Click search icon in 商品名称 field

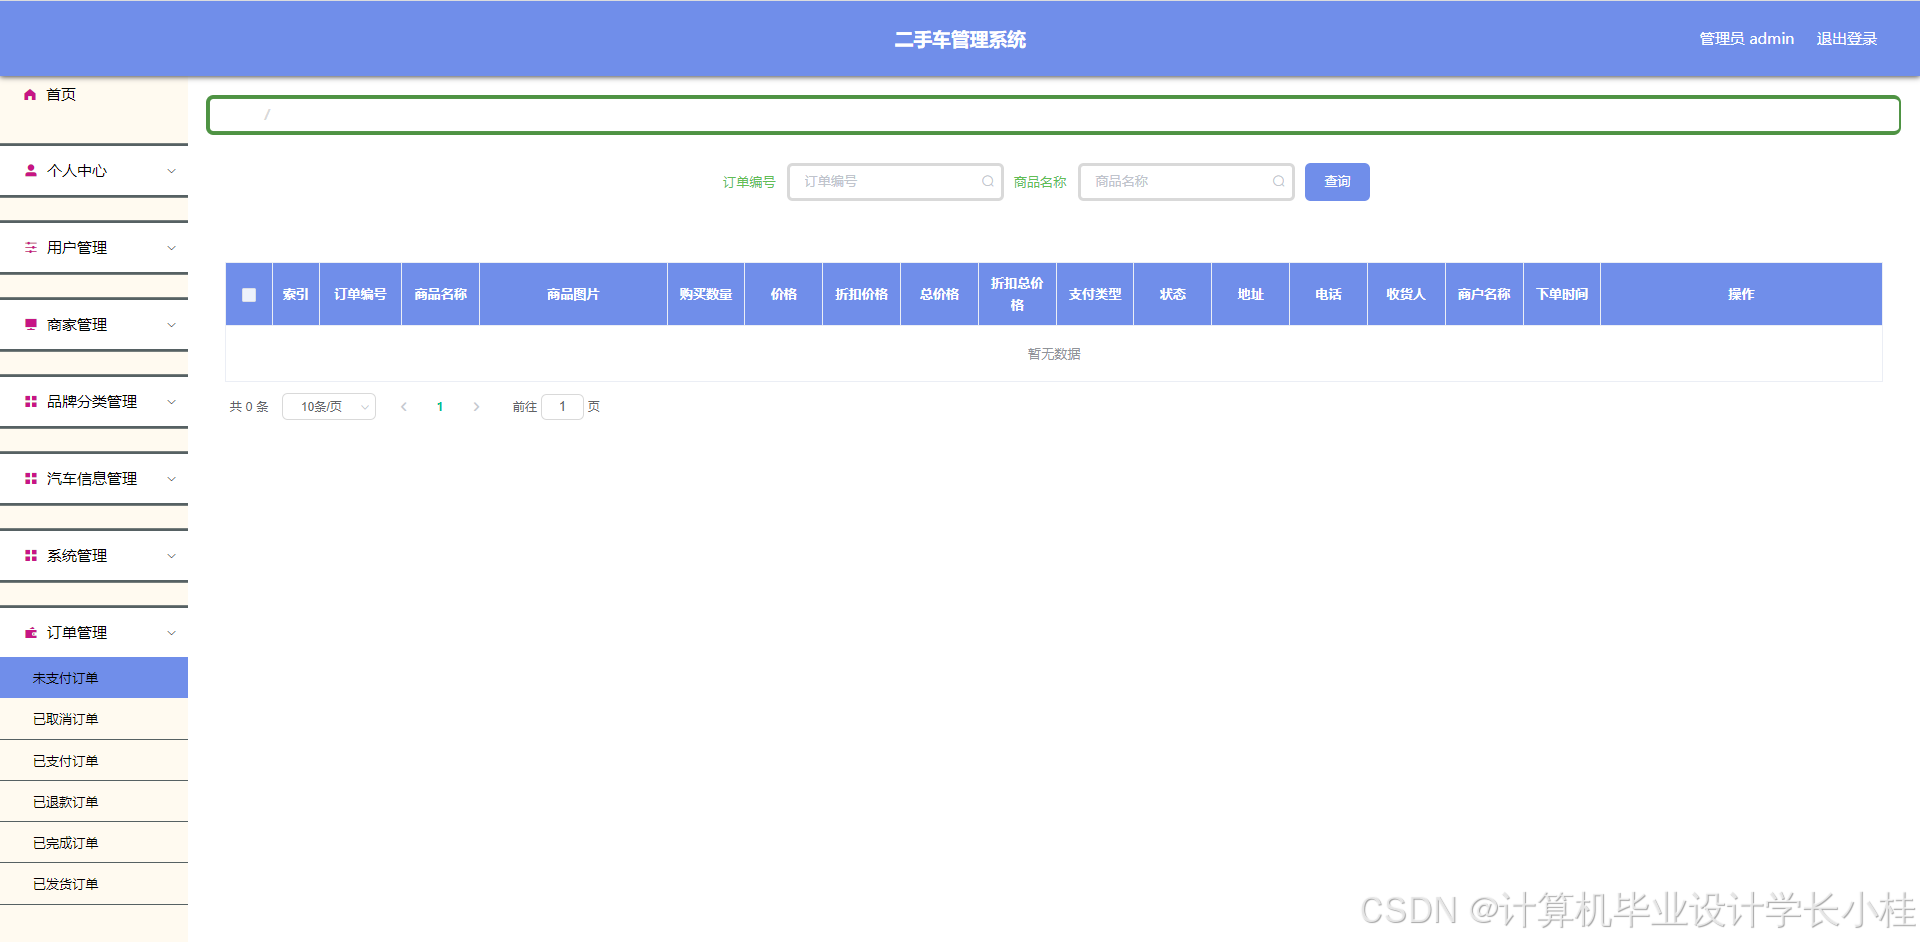(1278, 182)
